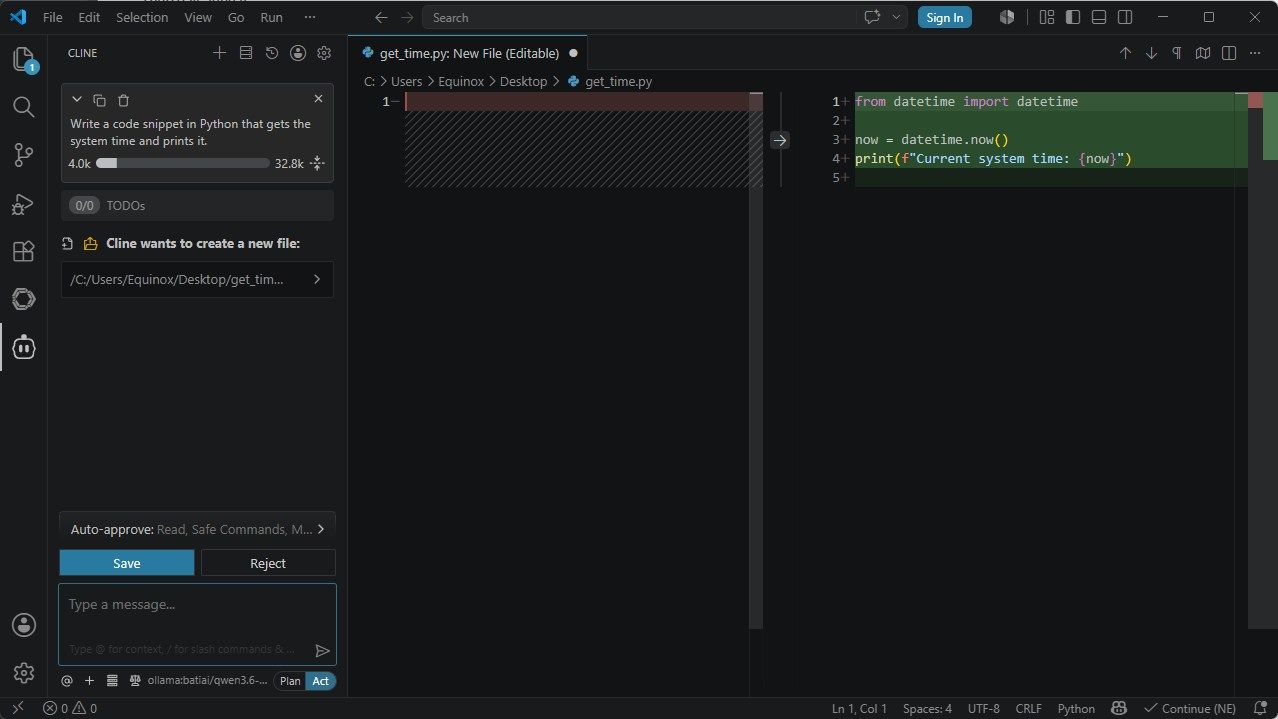Image resolution: width=1278 pixels, height=719 pixels.
Task: Start a new Cline task with plus icon
Action: [220, 53]
